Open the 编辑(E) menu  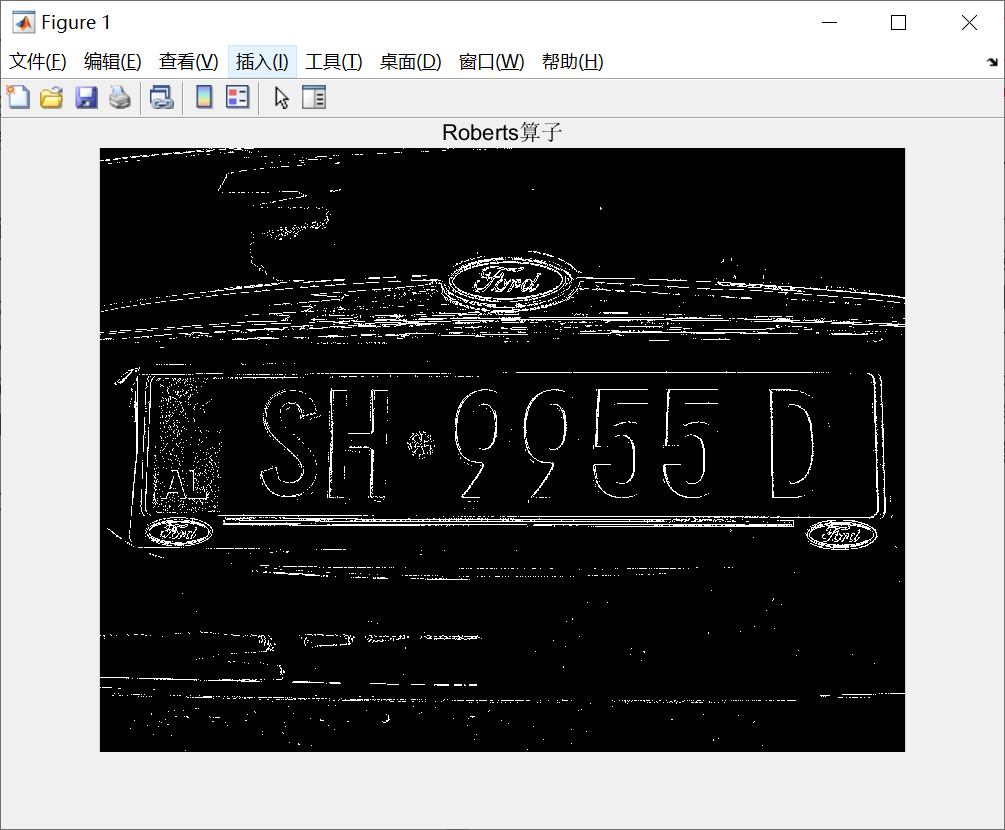click(112, 62)
